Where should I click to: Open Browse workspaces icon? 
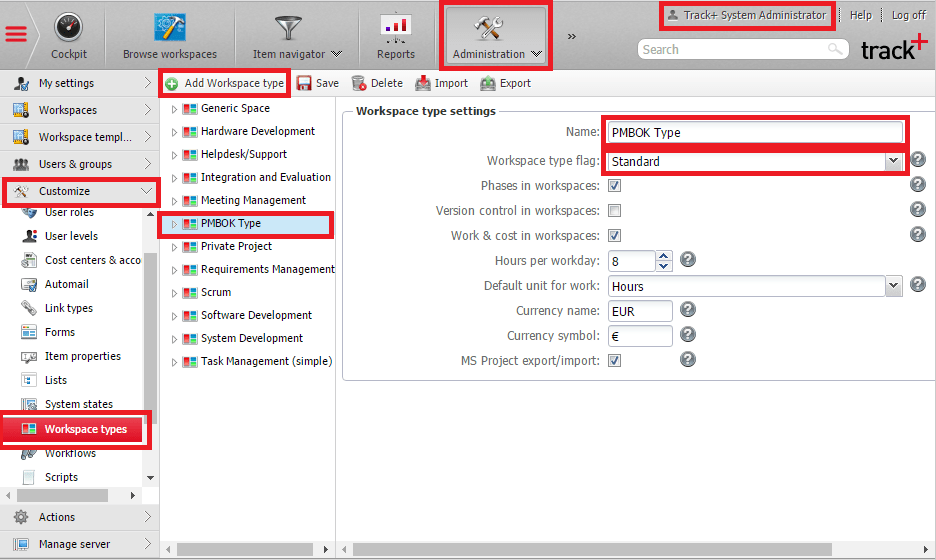pyautogui.click(x=170, y=27)
